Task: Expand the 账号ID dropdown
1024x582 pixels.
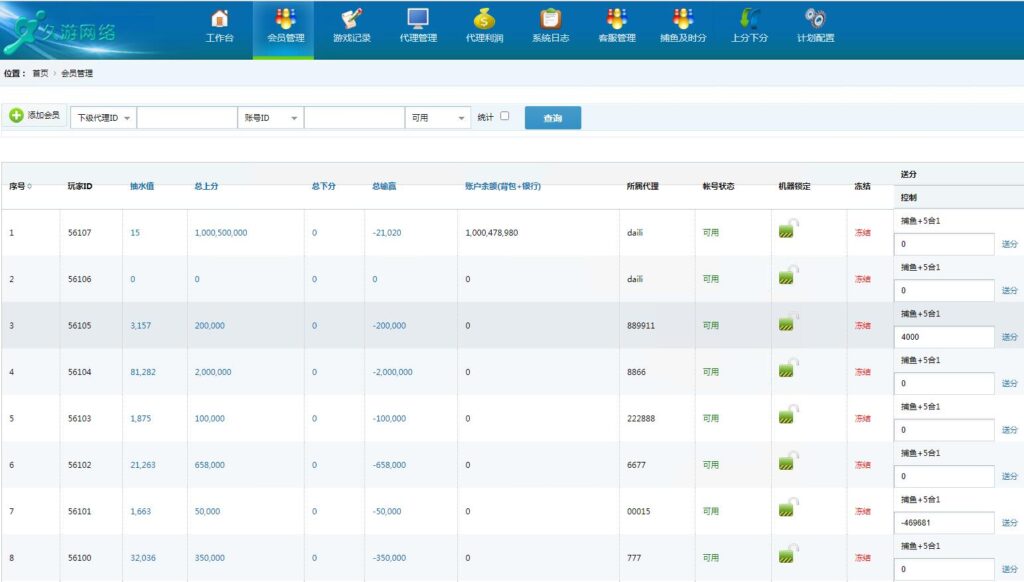Action: pyautogui.click(x=270, y=118)
